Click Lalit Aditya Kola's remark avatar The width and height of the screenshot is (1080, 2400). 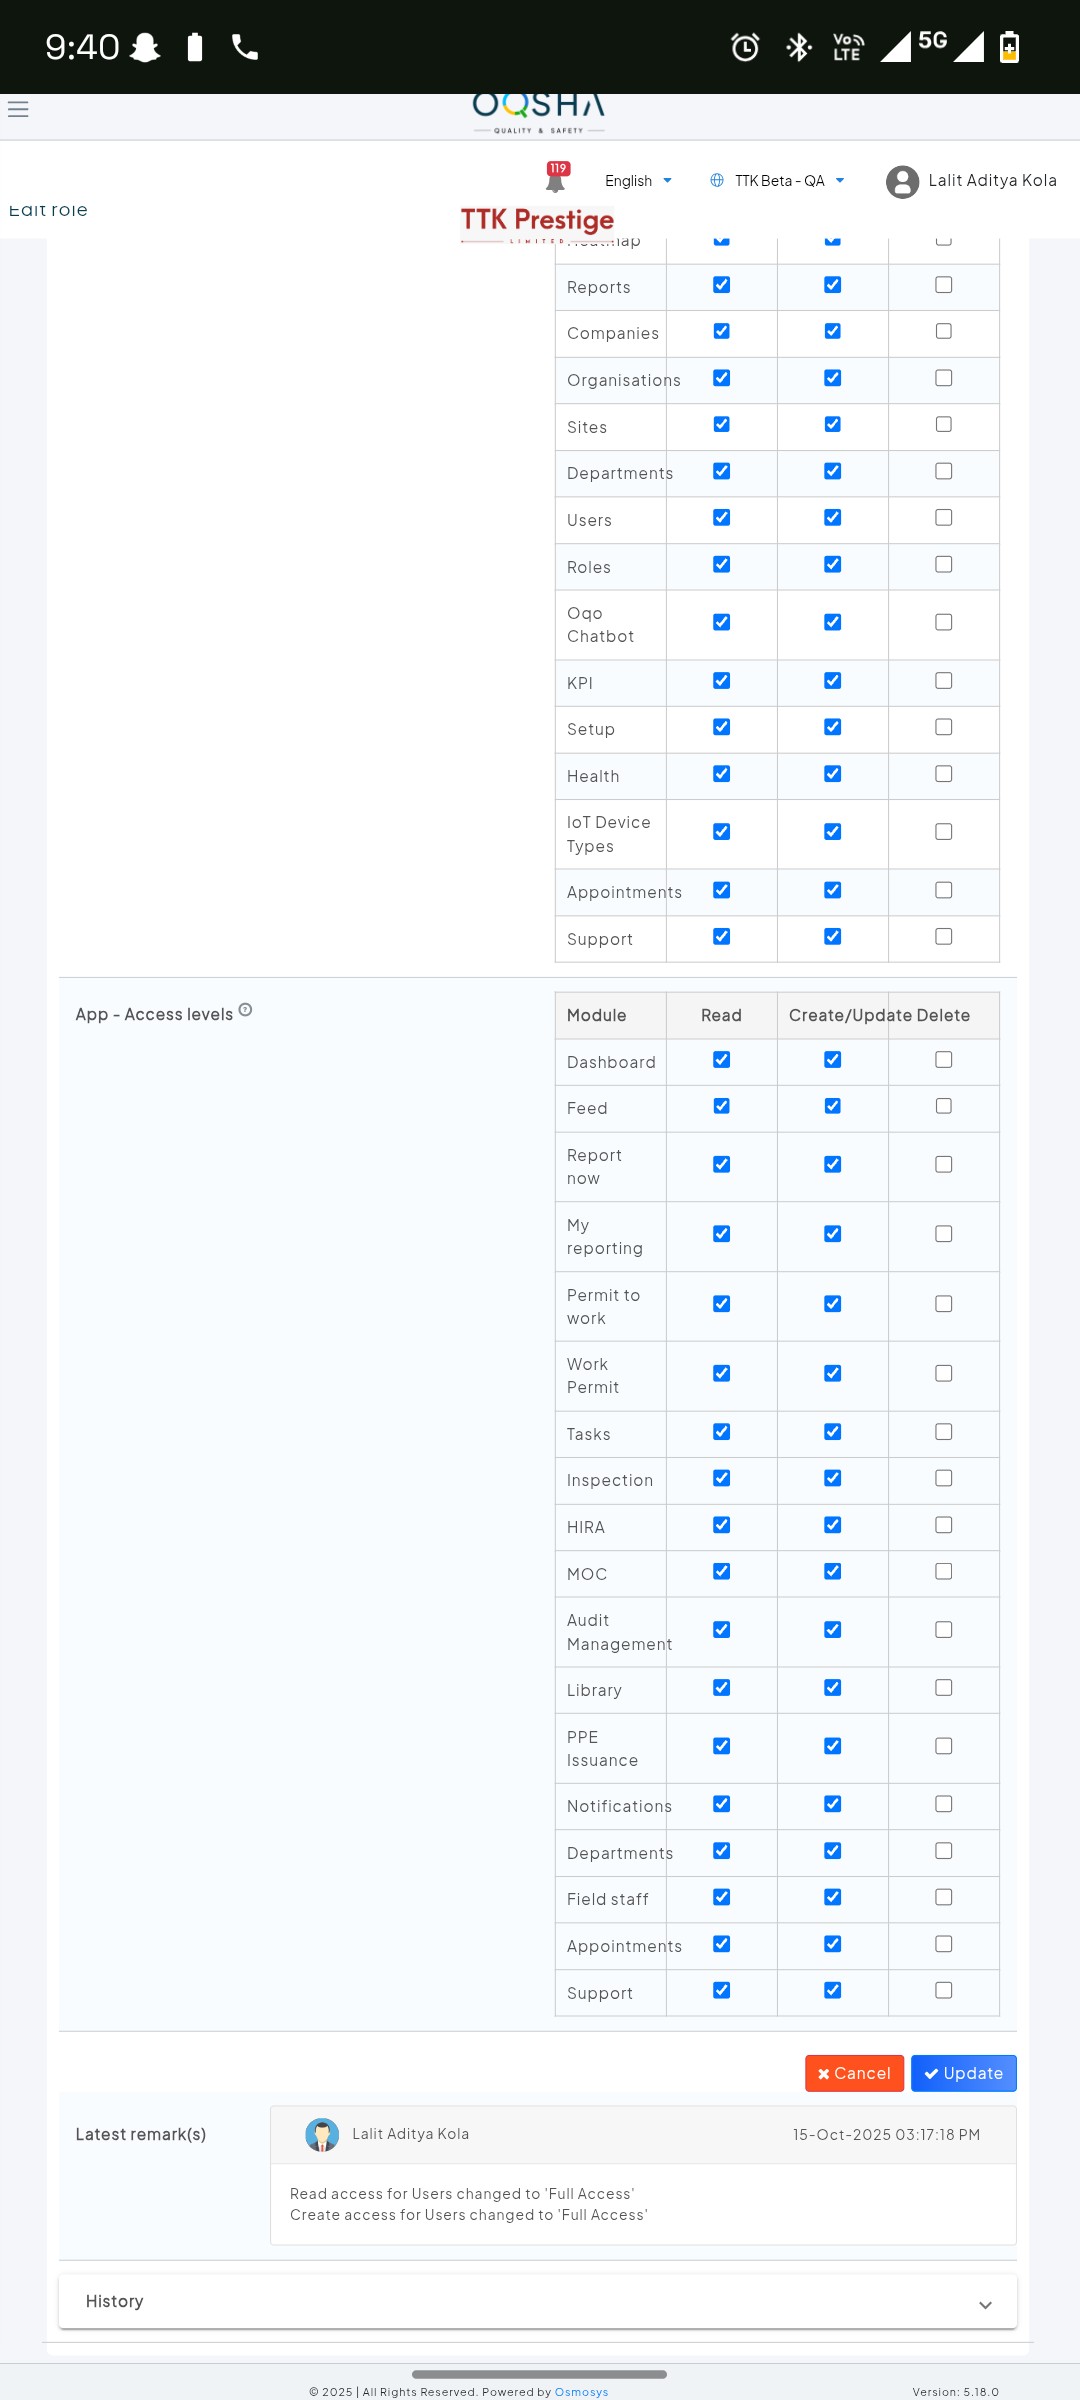point(322,2134)
